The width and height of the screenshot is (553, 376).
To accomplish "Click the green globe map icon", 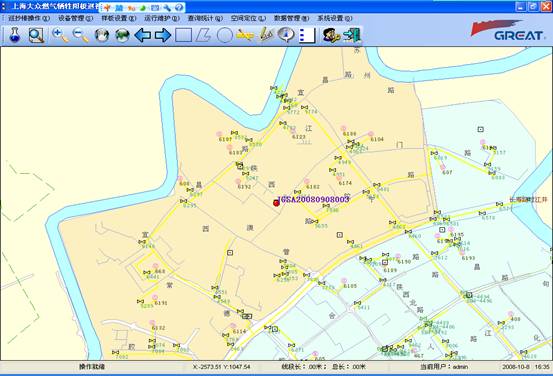I will 122,35.
